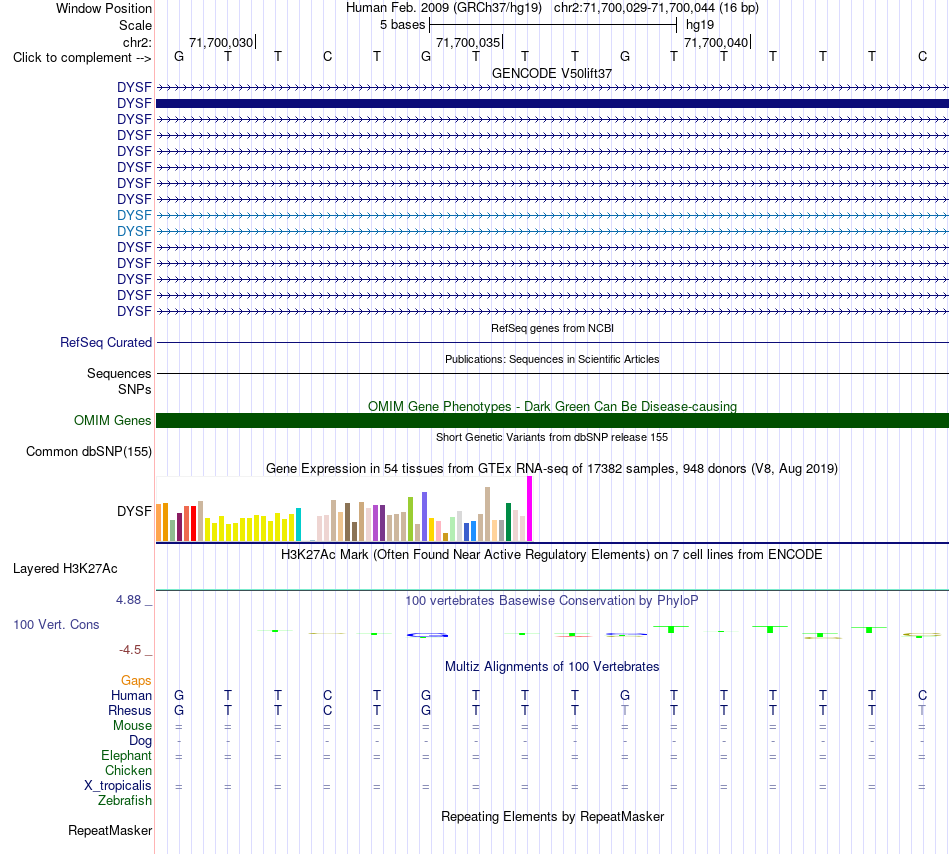This screenshot has width=950, height=854.
Task: Open the GENCODE V50lift37 track title
Action: [x=552, y=73]
